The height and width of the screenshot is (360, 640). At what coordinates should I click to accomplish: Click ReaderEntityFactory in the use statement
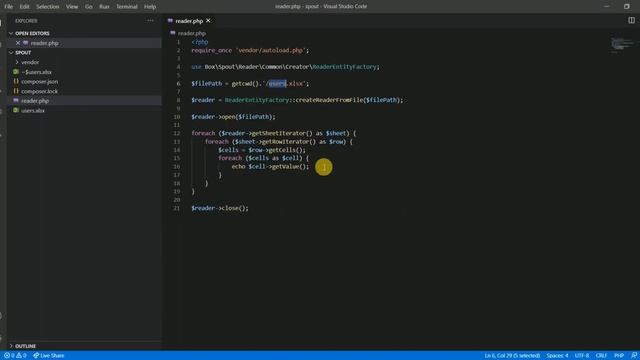(x=344, y=67)
